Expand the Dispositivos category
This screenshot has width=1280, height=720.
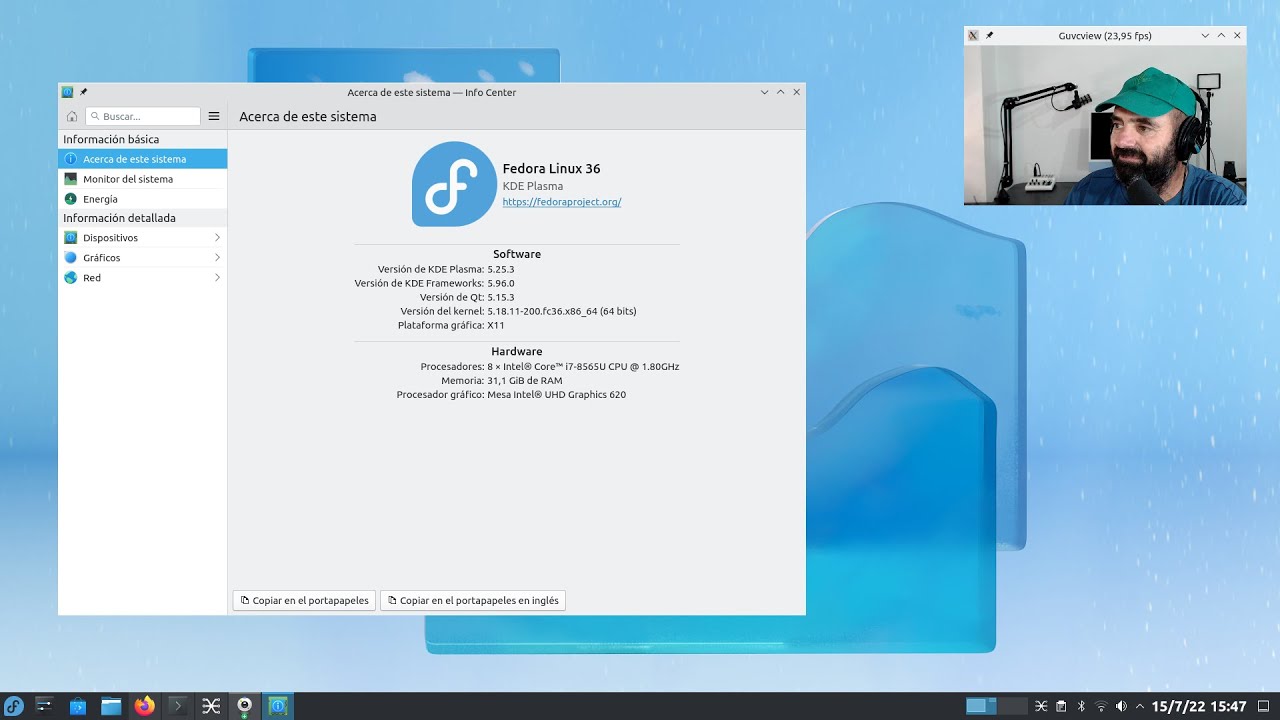pos(143,238)
